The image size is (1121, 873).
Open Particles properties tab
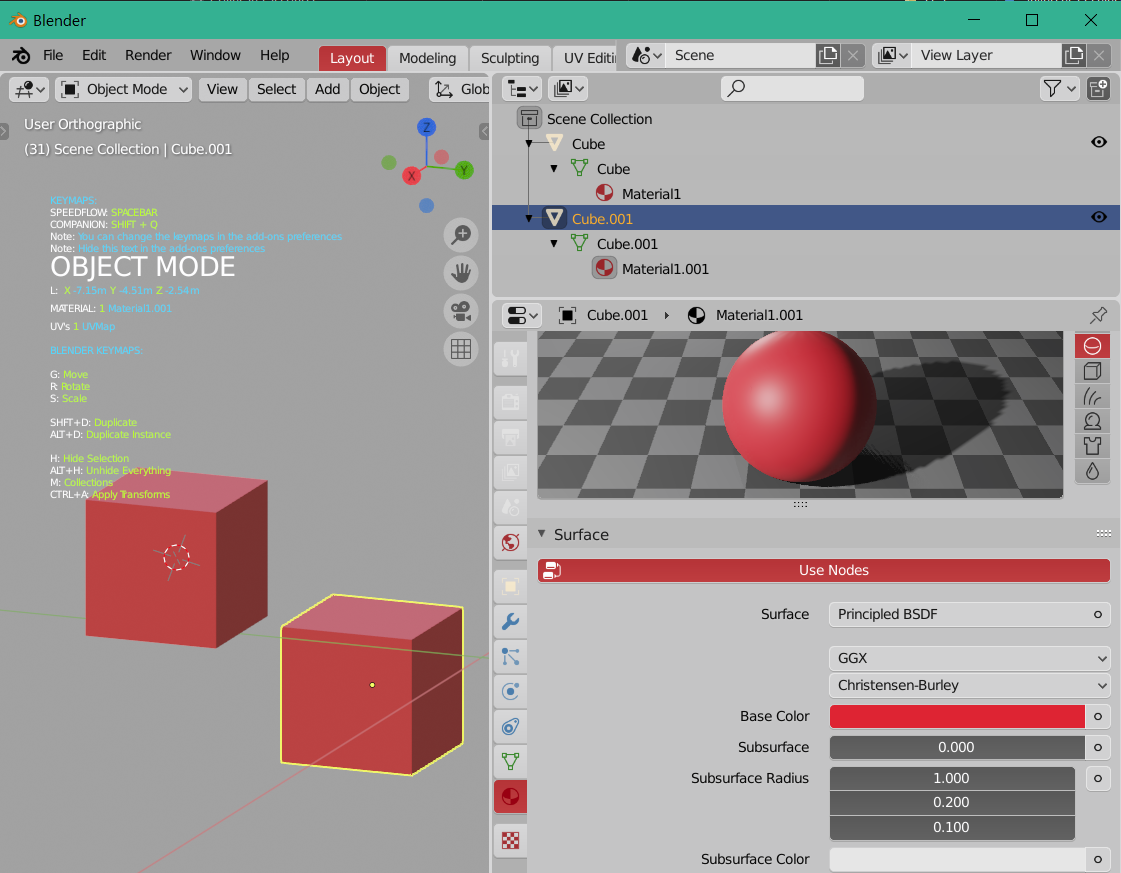click(510, 656)
